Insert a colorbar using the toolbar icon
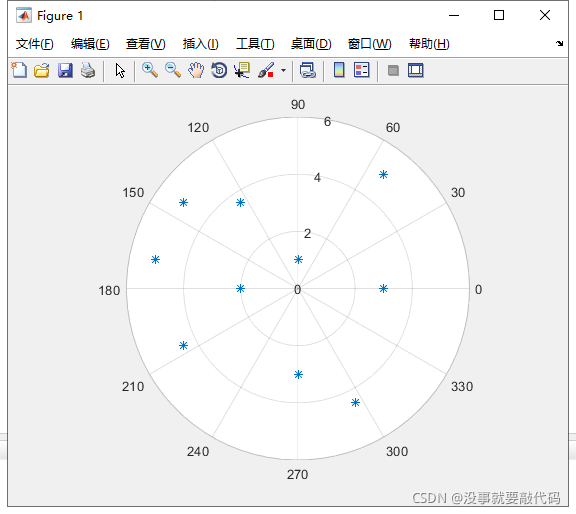576x514 pixels. pyautogui.click(x=339, y=70)
